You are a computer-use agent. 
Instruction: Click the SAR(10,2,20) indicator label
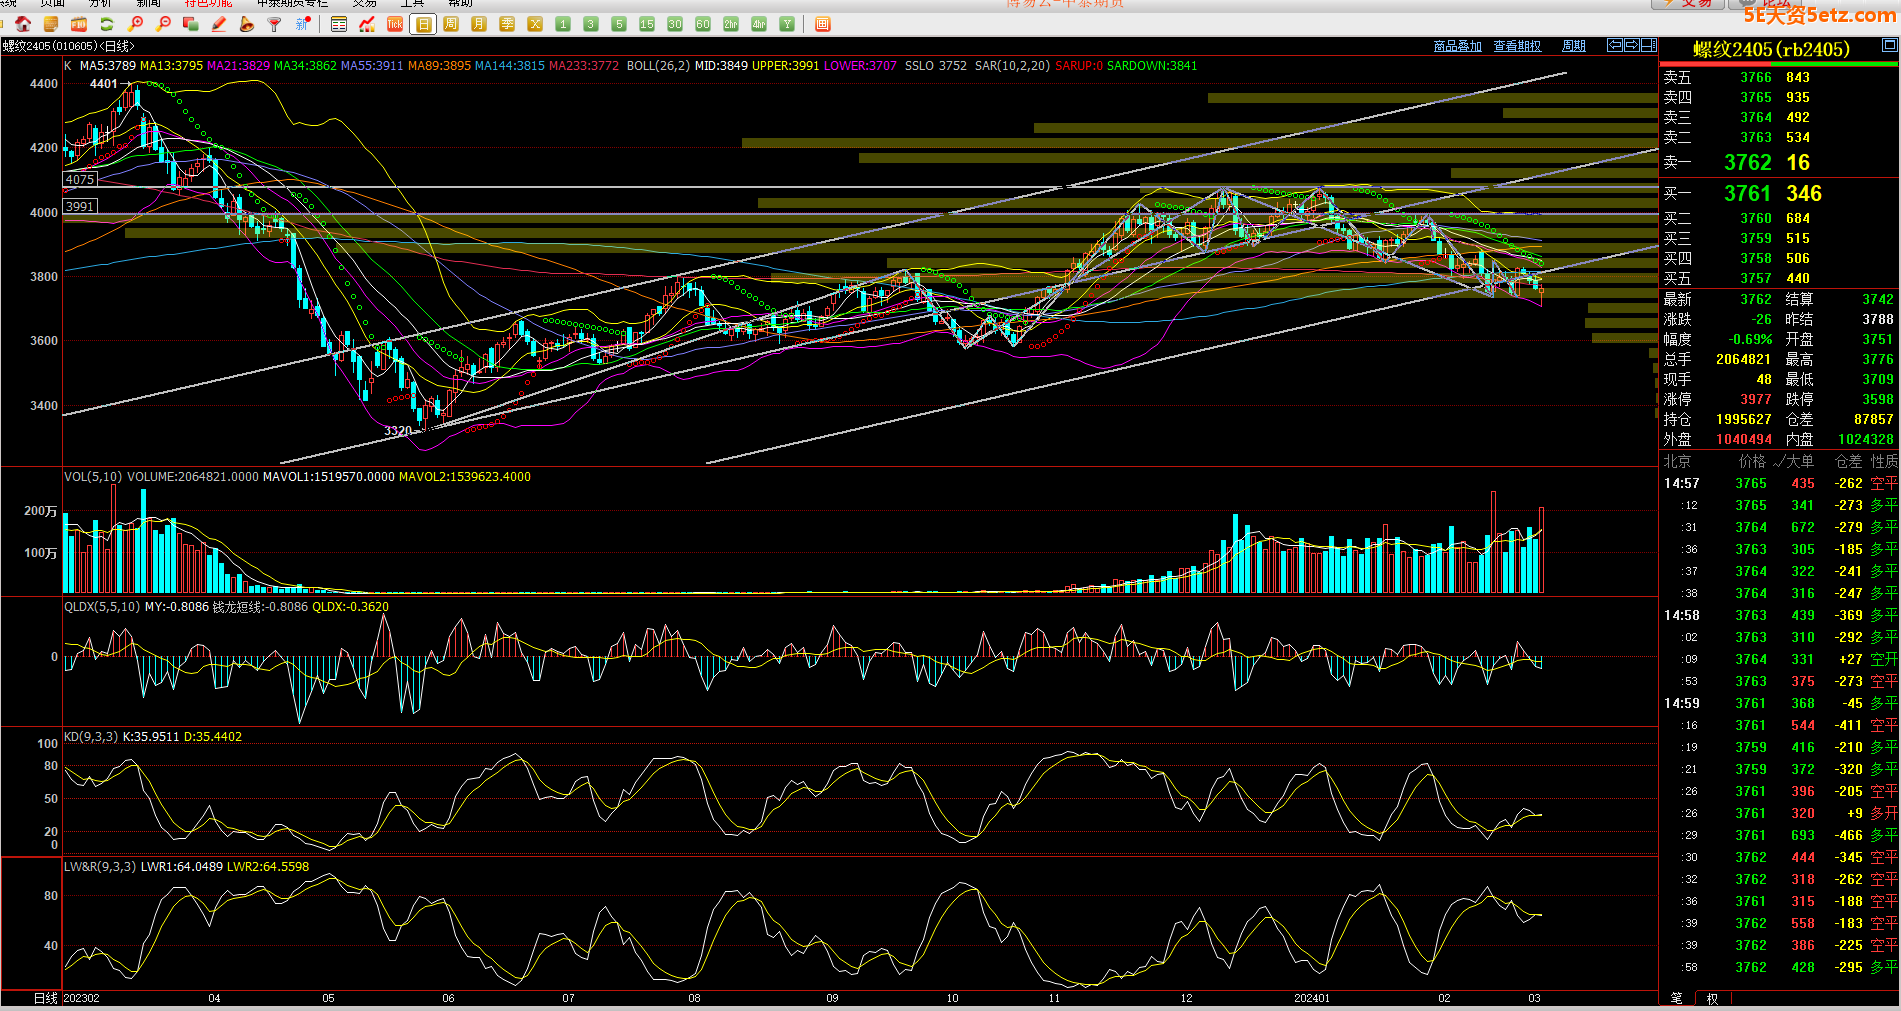coord(1012,66)
